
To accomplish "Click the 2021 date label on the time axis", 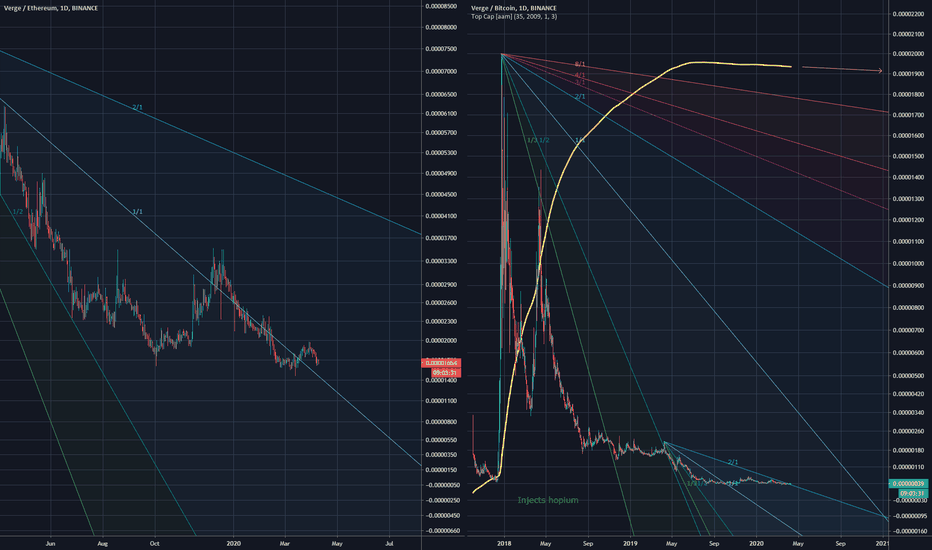I will (x=883, y=543).
